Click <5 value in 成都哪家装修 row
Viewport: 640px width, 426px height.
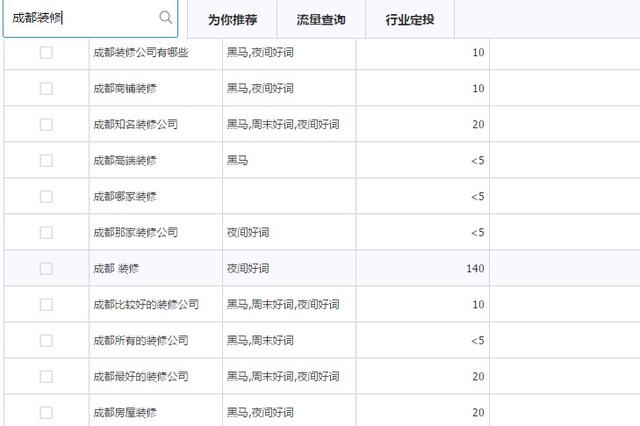478,197
